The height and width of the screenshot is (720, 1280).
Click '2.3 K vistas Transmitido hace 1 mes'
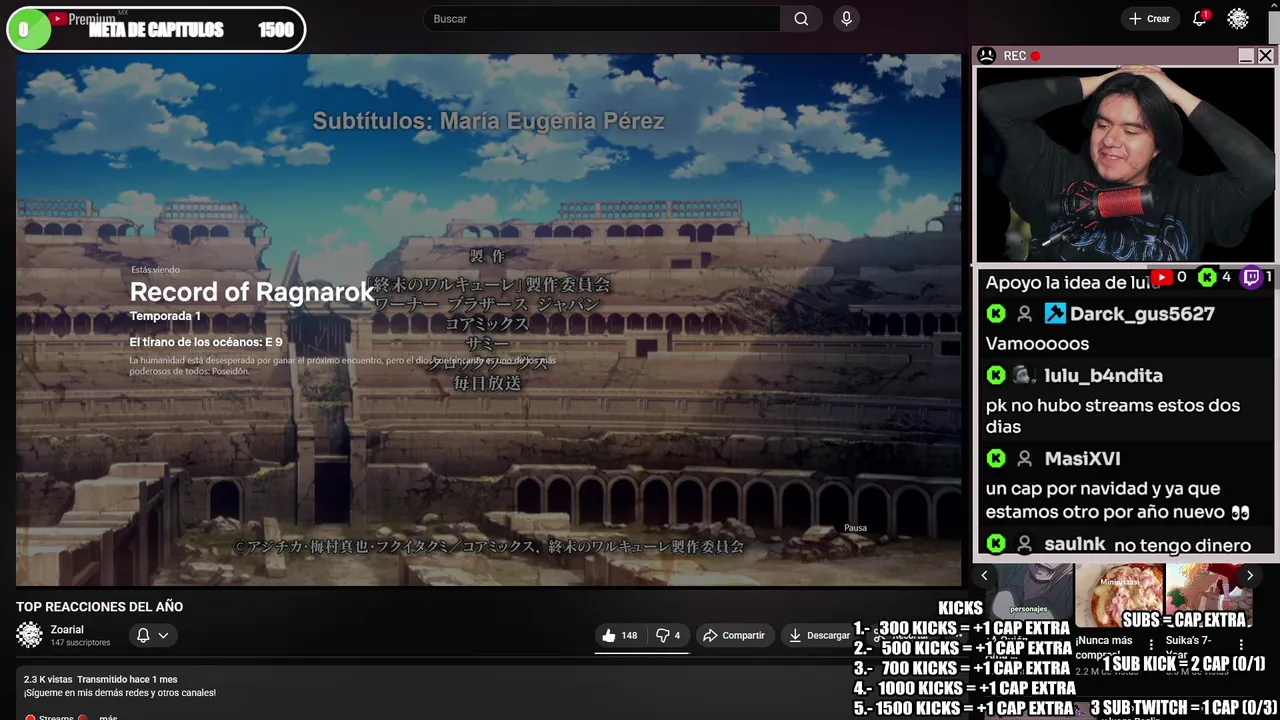[x=101, y=679]
